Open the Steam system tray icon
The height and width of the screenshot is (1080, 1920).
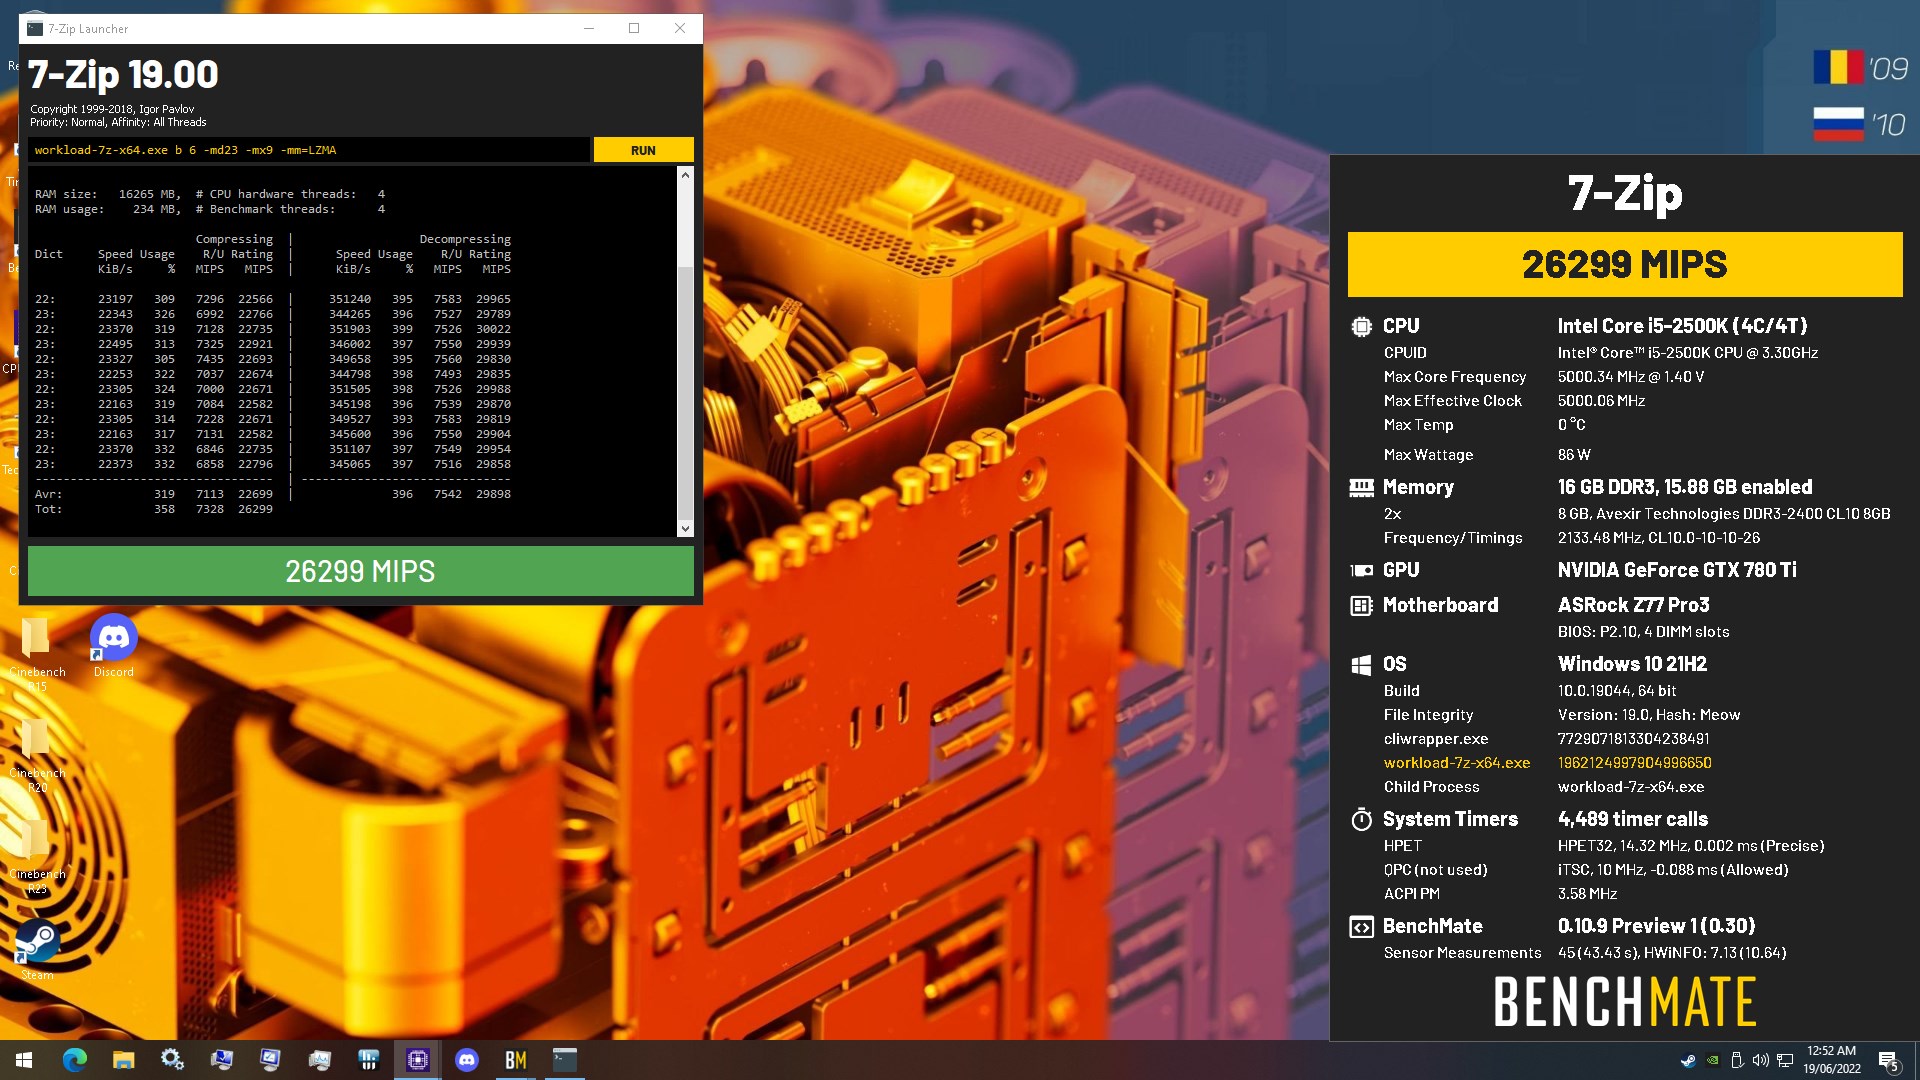coord(1688,1060)
